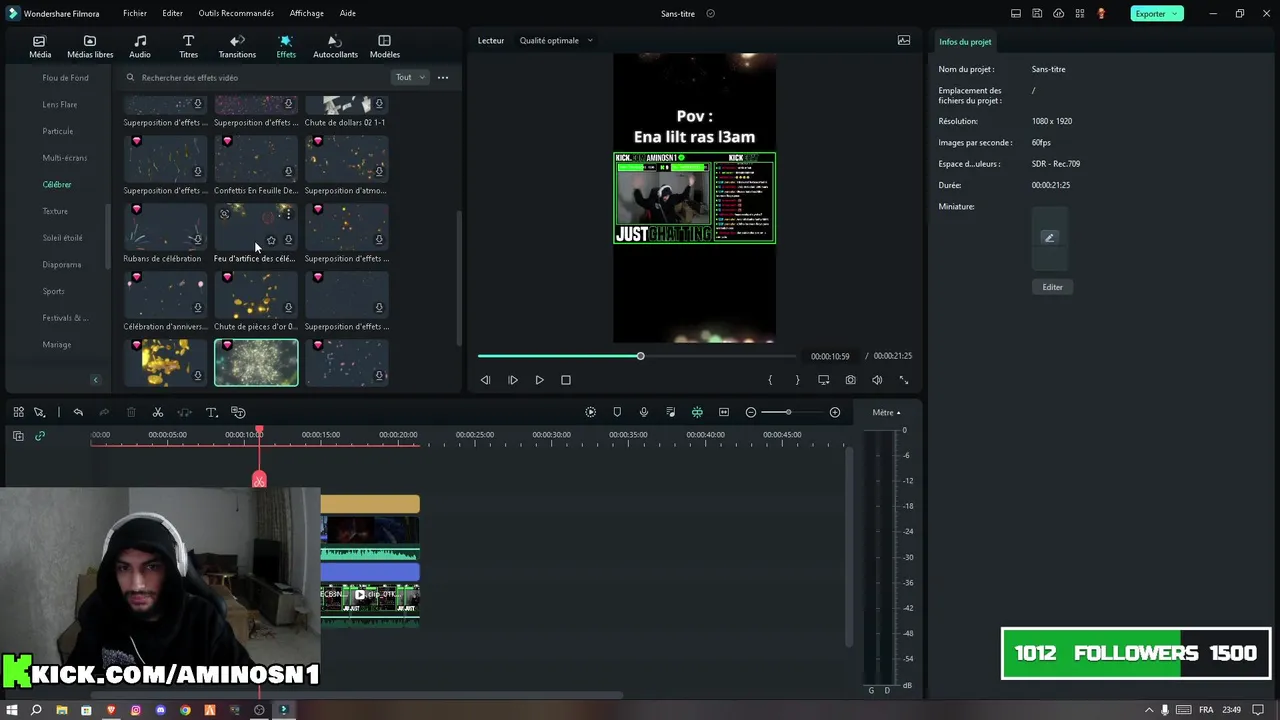Open the Modèles tab
Image resolution: width=1280 pixels, height=720 pixels.
(384, 47)
